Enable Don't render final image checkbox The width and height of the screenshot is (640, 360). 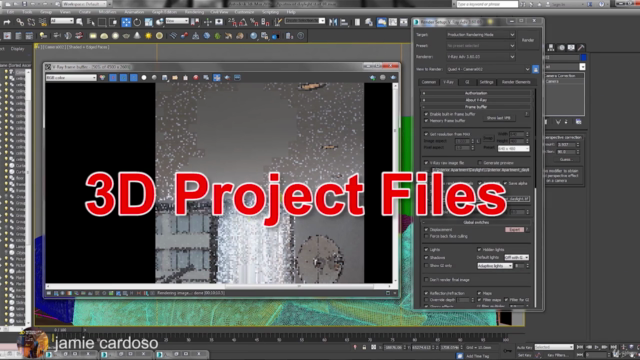pos(427,280)
